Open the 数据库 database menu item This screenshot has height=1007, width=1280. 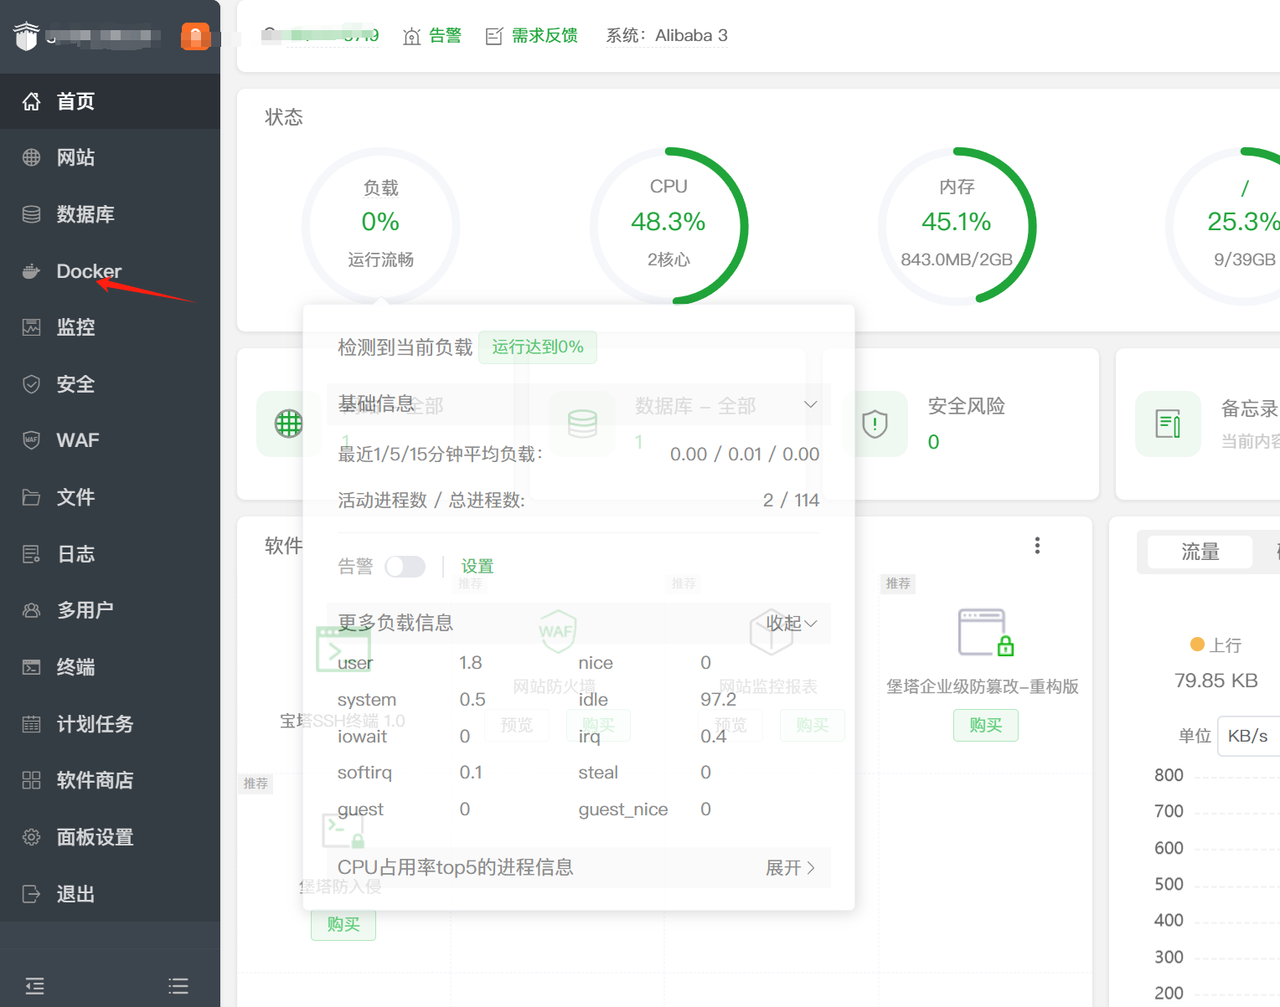[x=110, y=214]
